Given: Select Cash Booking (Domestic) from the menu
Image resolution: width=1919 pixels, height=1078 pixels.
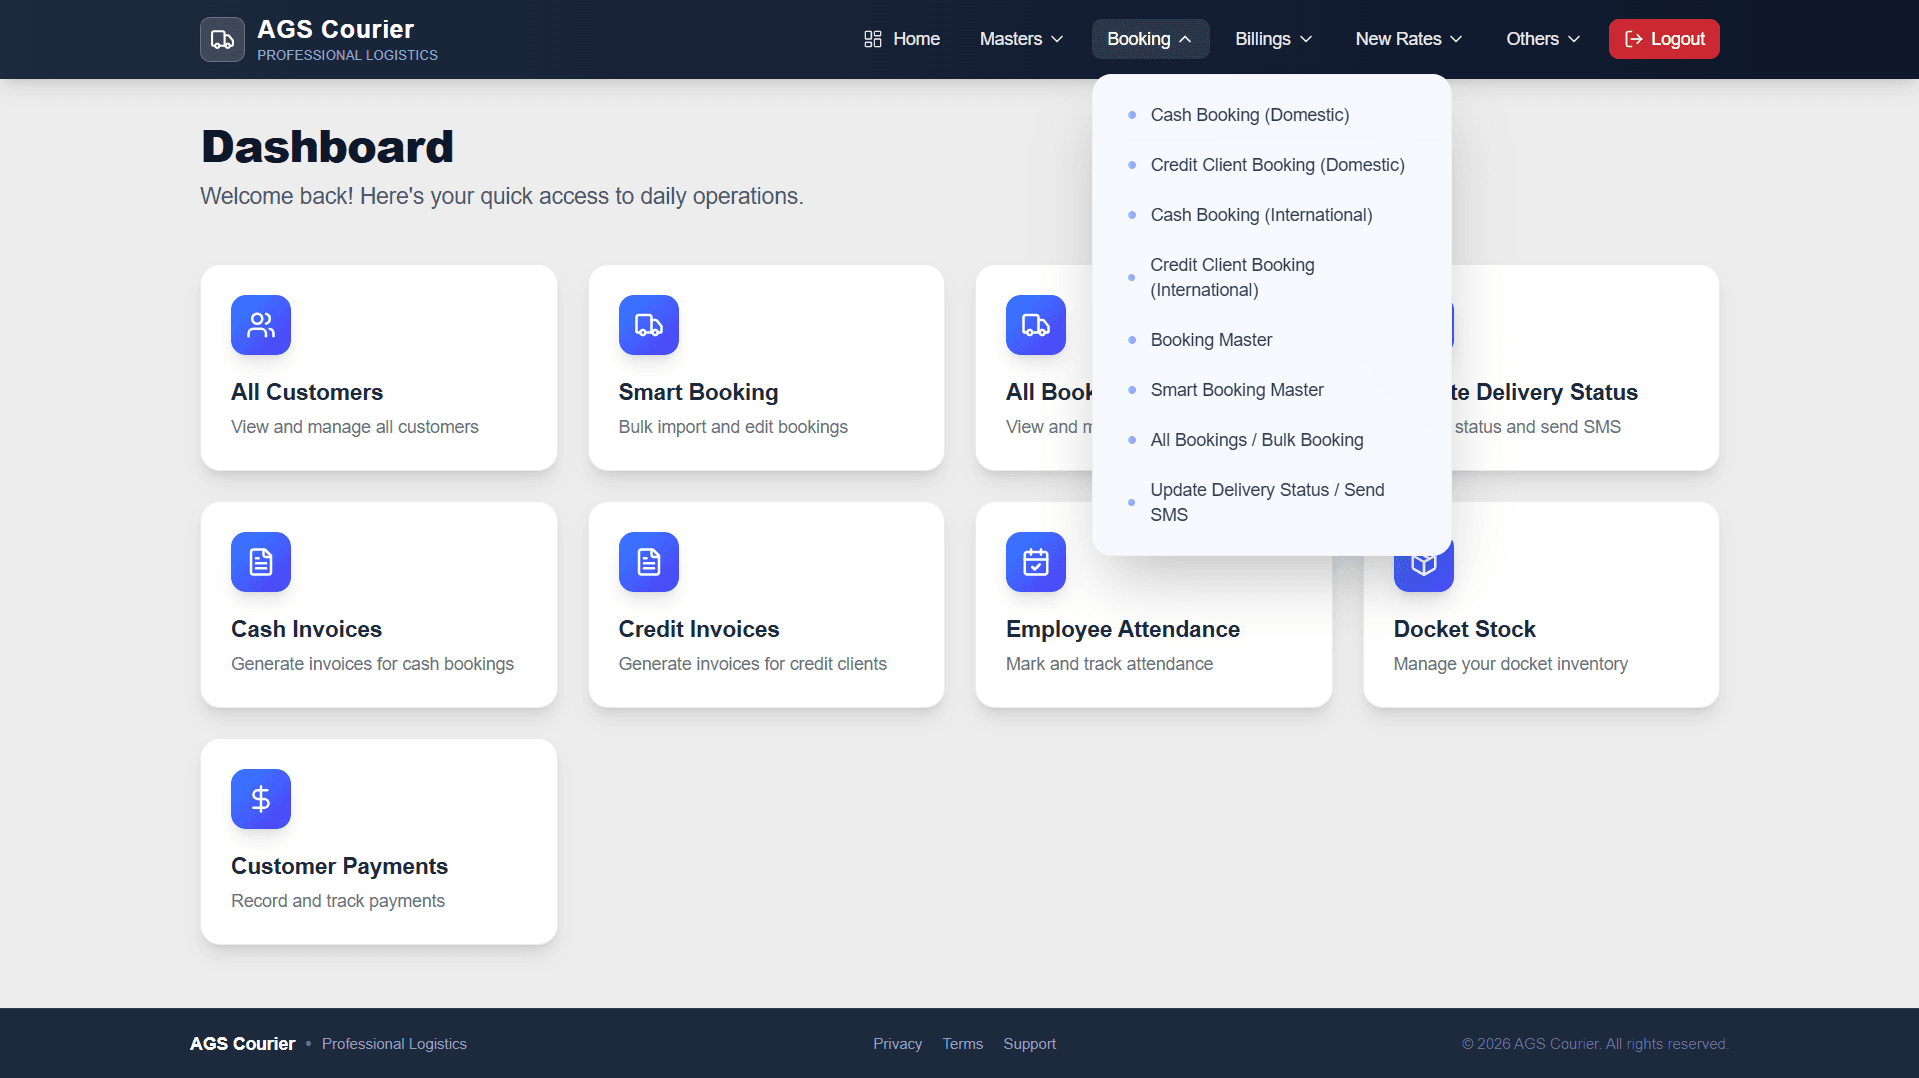Looking at the screenshot, I should [1250, 115].
